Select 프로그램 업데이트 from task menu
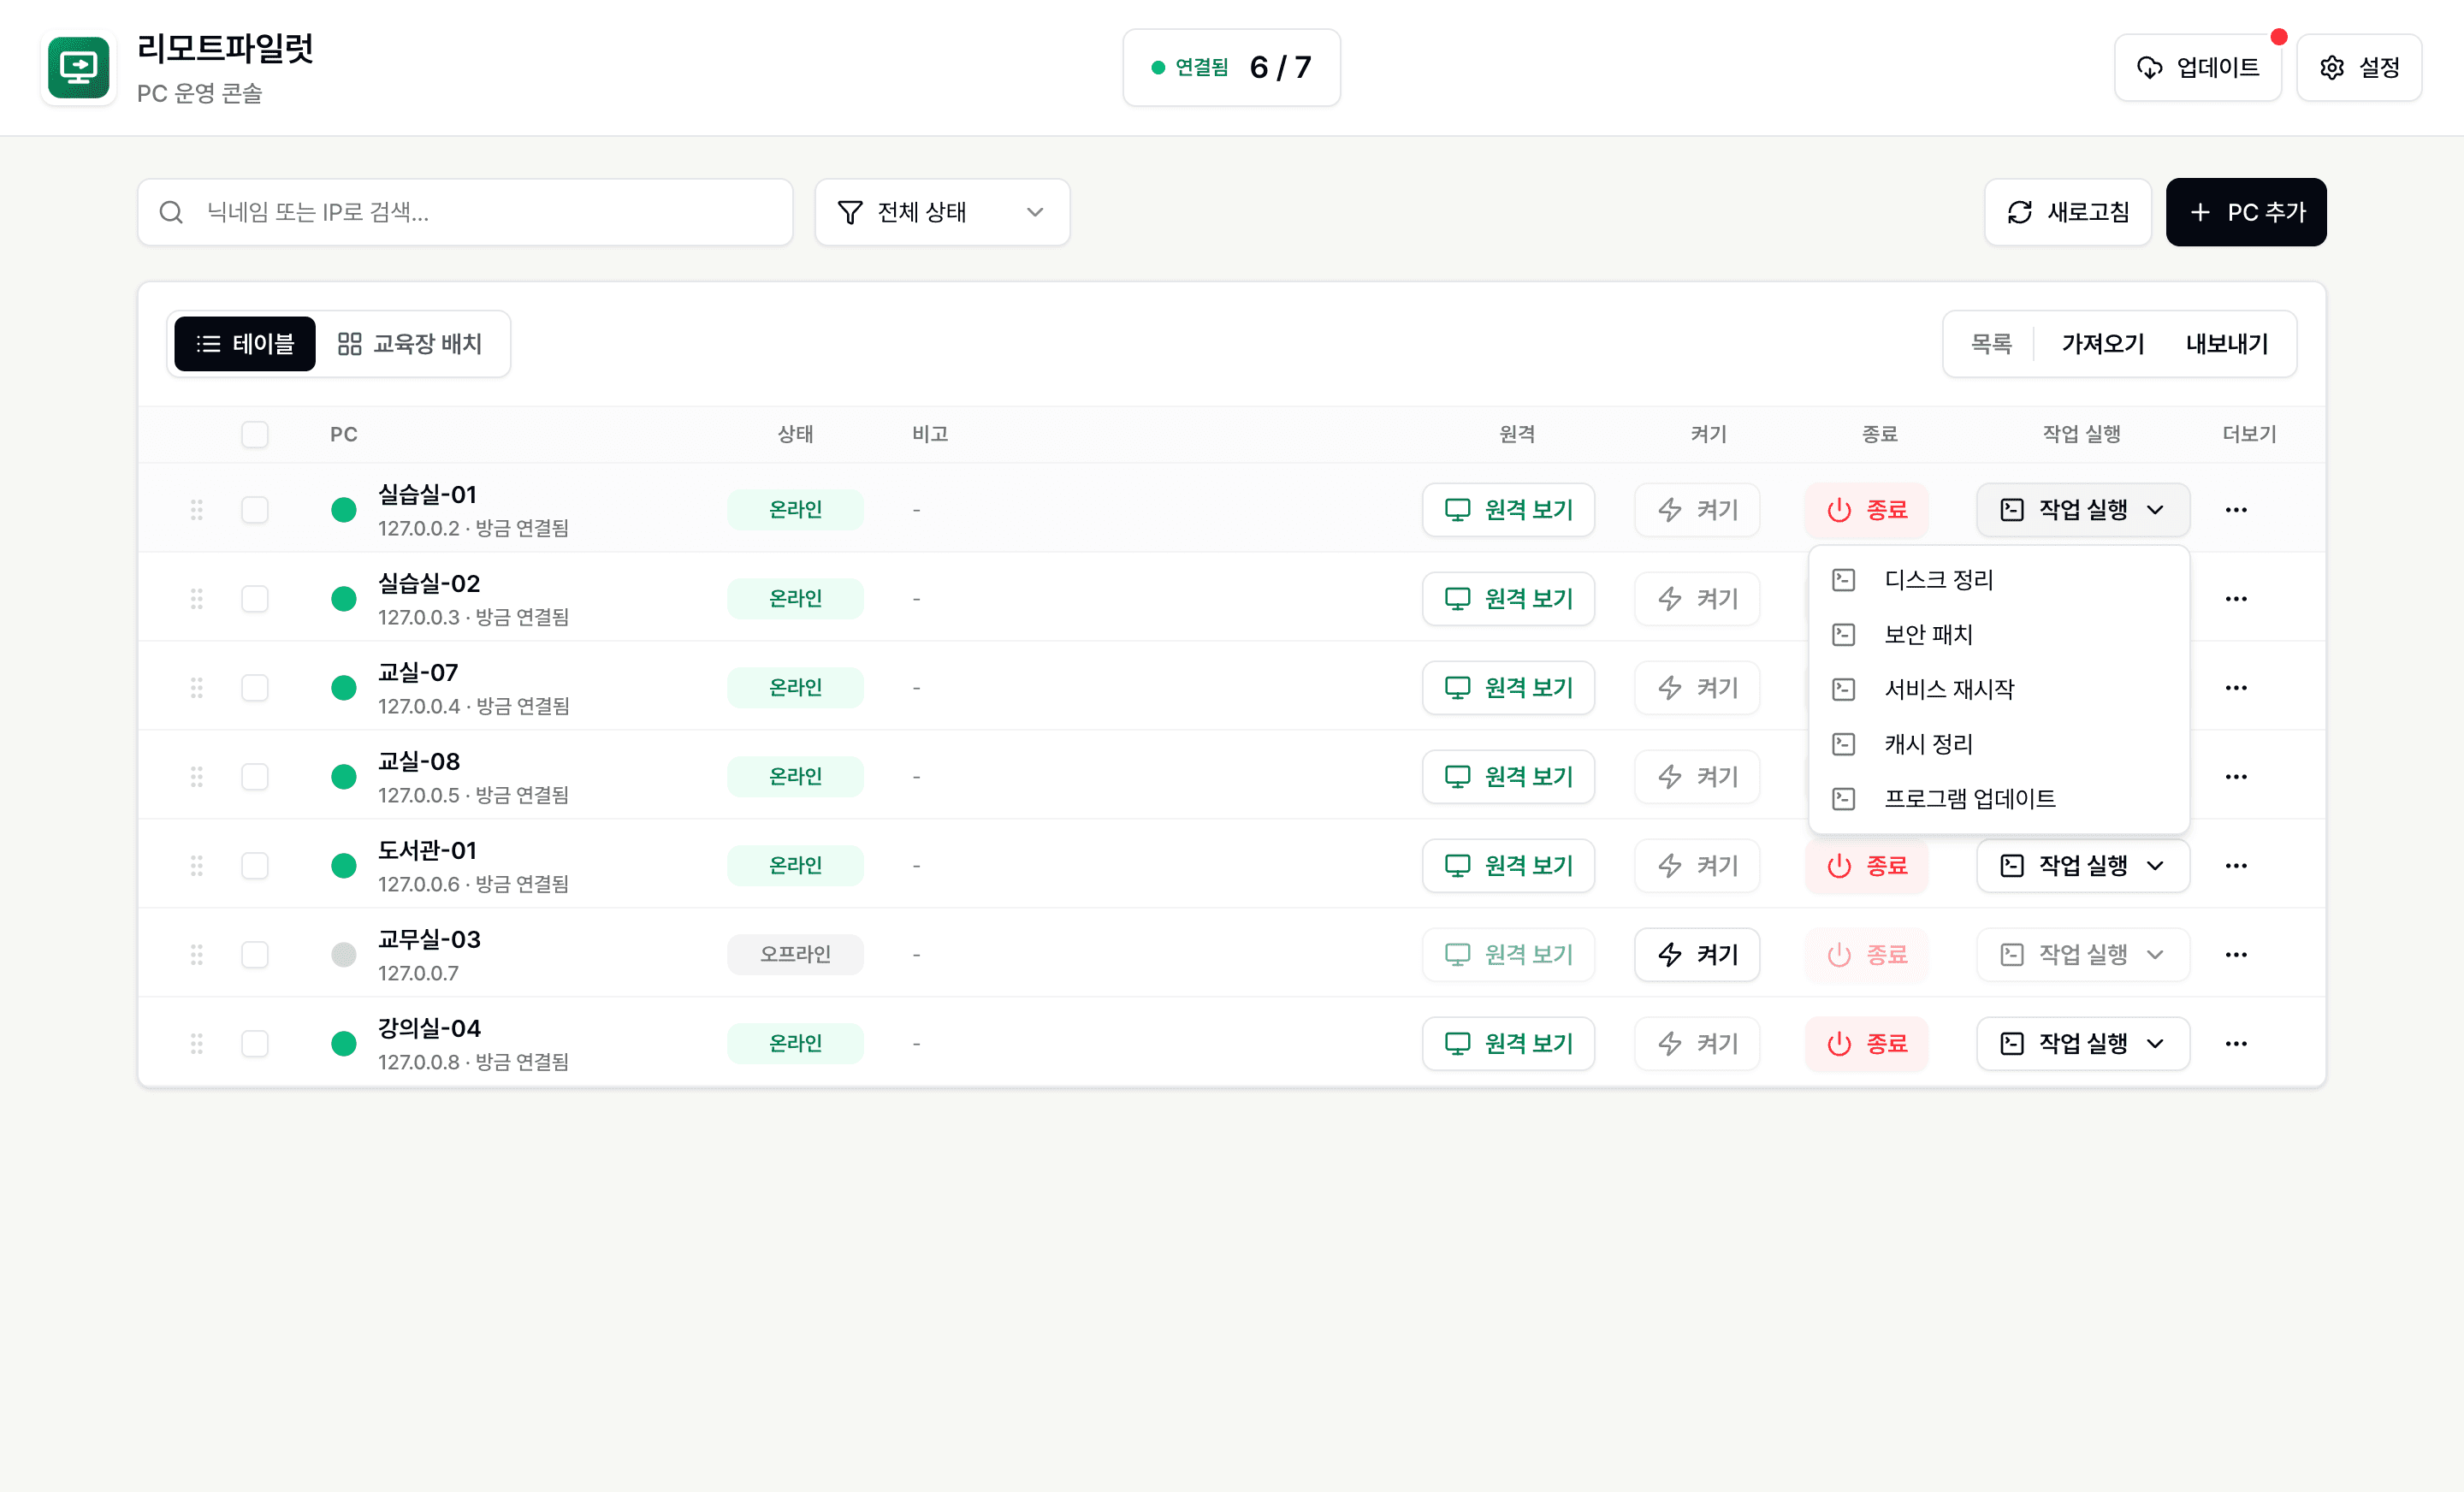The image size is (2464, 1492). pos(1999,799)
